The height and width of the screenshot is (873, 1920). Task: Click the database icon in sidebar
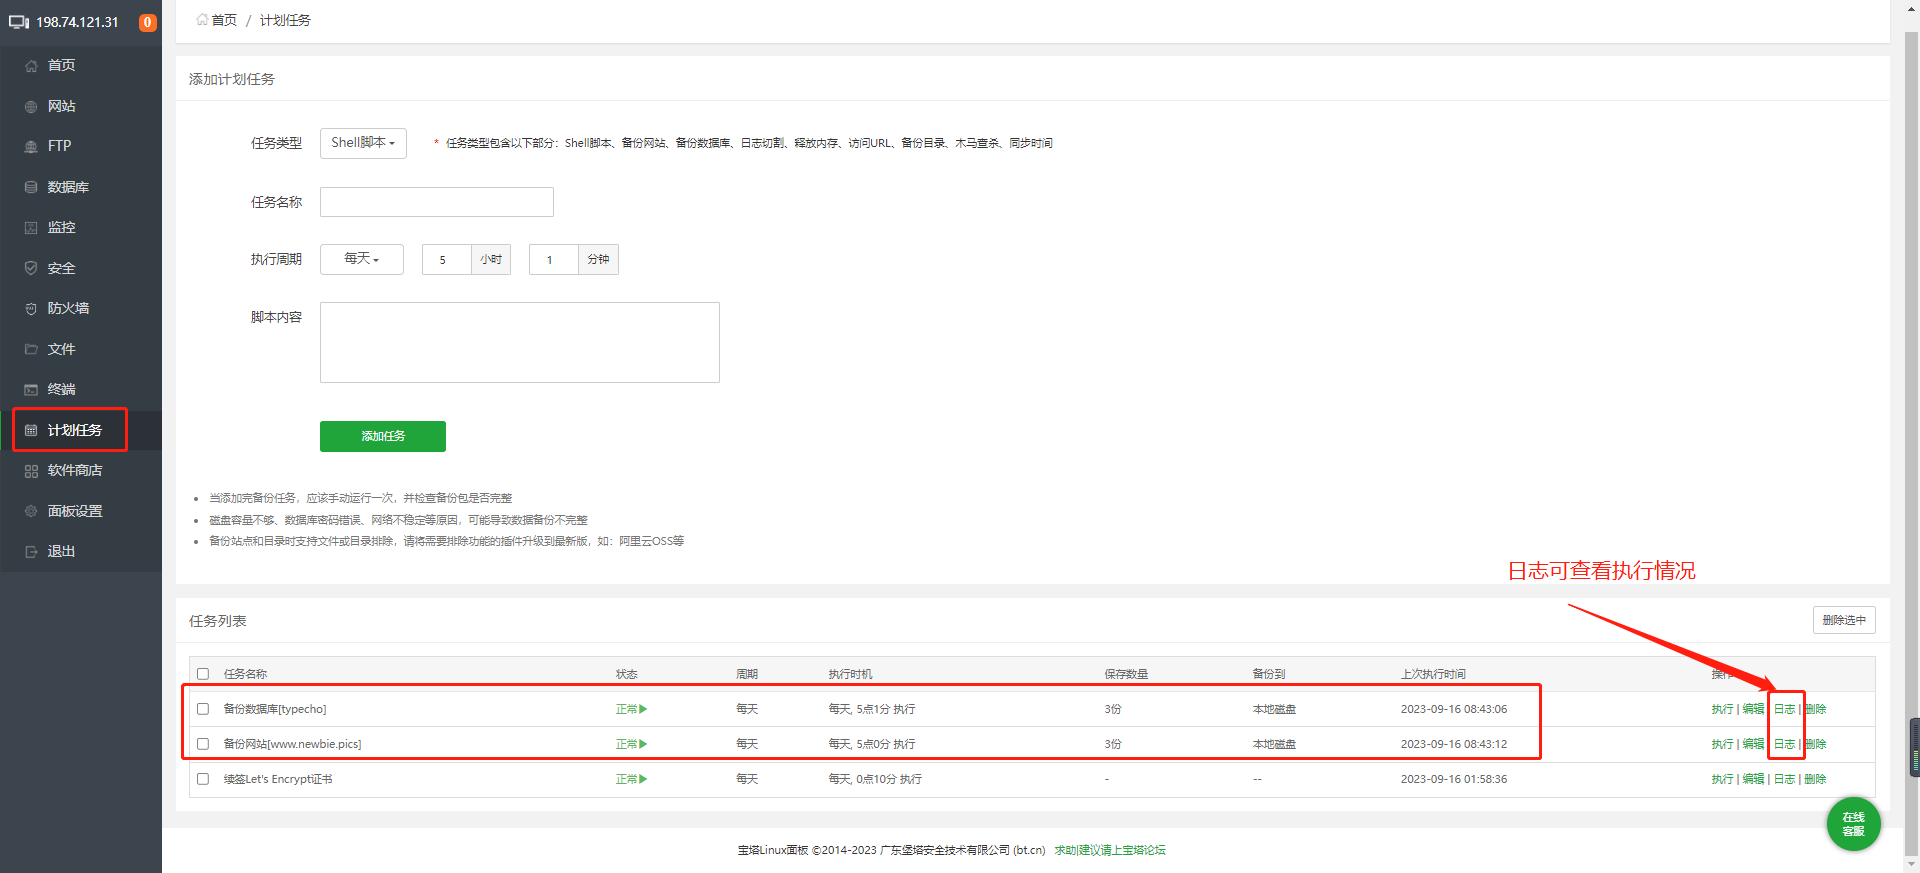pyautogui.click(x=31, y=187)
